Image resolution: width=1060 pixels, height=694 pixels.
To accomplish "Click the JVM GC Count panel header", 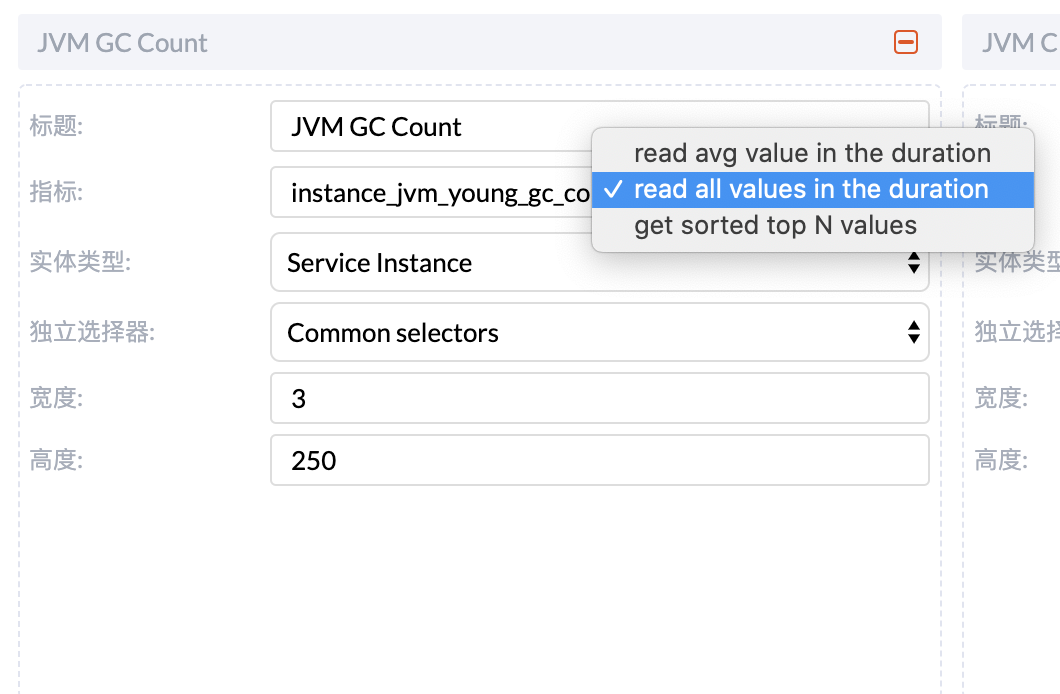I will [479, 42].
